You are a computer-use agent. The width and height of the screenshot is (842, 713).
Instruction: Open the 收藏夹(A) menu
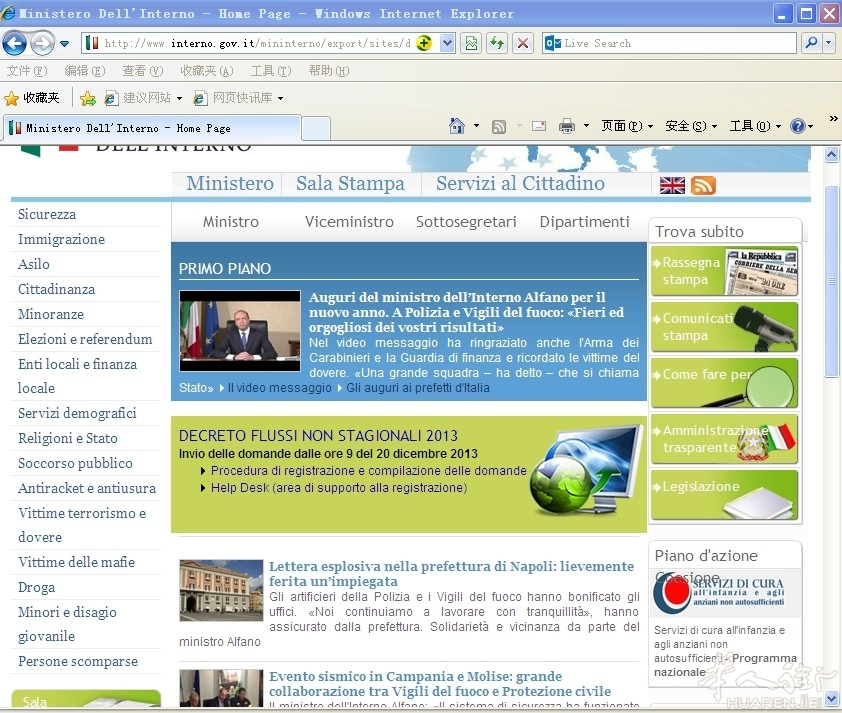coord(207,71)
